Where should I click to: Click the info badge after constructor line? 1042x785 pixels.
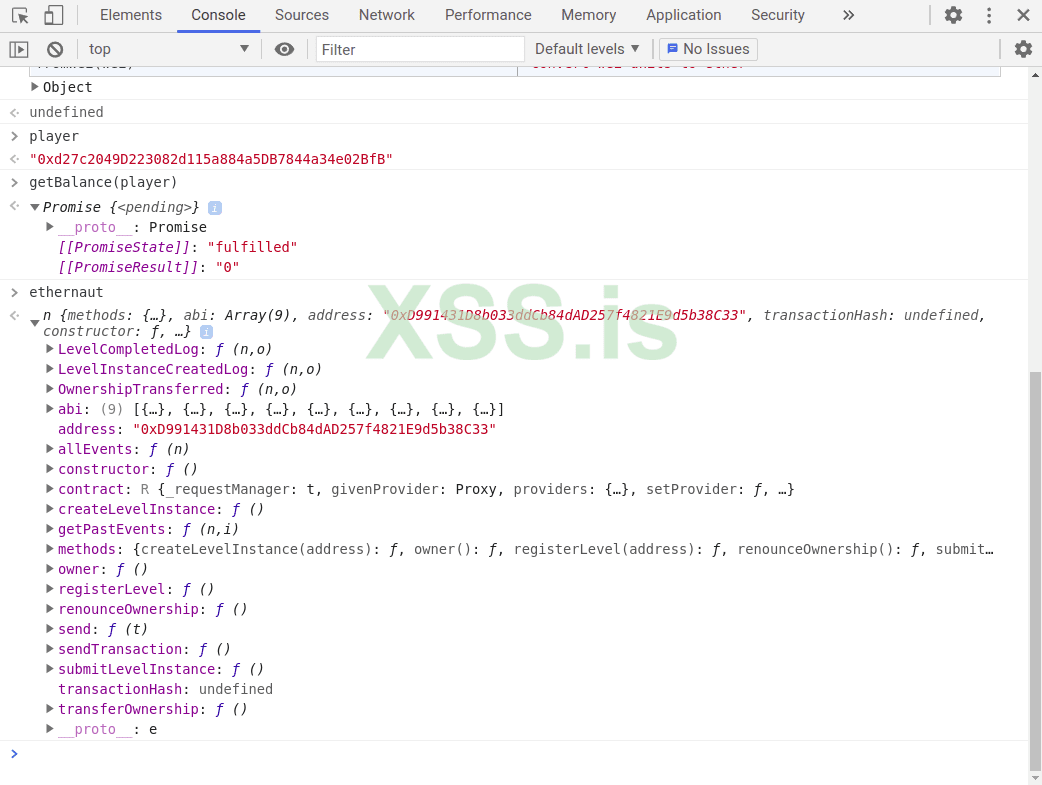coord(207,332)
